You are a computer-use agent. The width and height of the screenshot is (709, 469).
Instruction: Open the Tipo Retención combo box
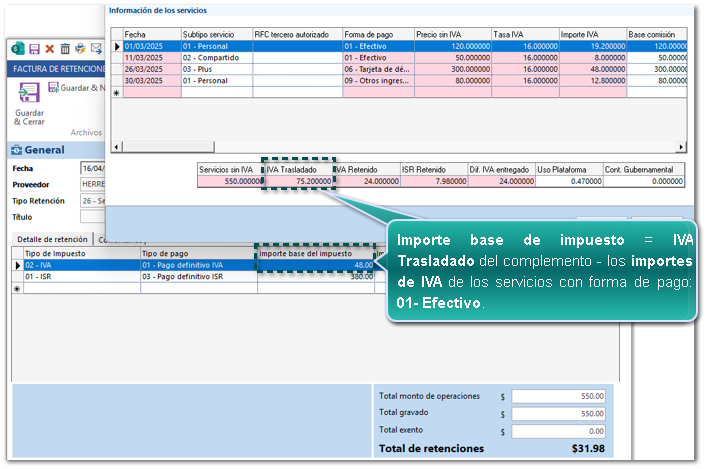tap(93, 200)
